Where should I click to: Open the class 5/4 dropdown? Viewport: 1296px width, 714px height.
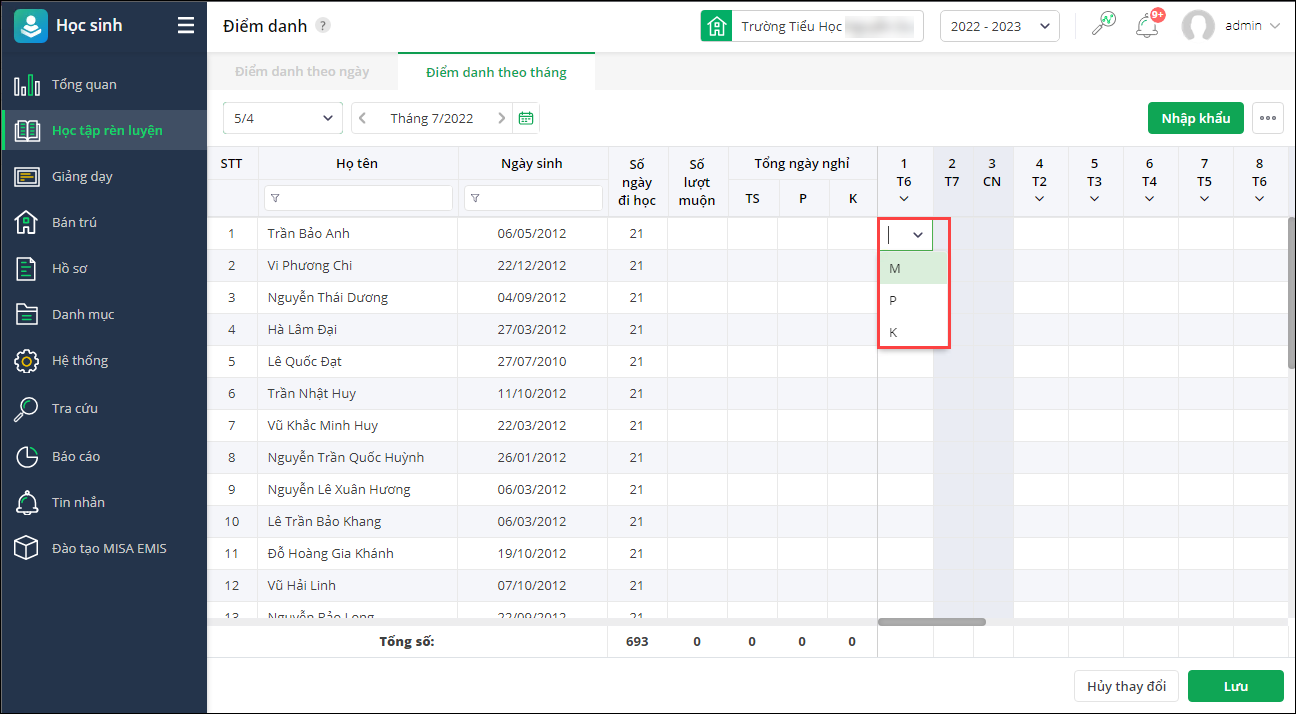pos(283,118)
